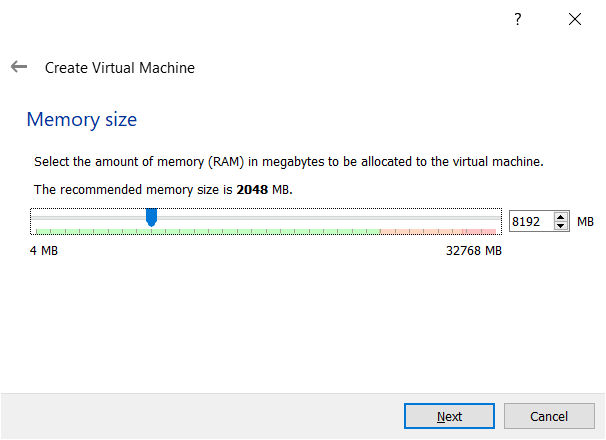Click the Create Virtual Machine title text
Image resolution: width=606 pixels, height=440 pixels.
(120, 68)
